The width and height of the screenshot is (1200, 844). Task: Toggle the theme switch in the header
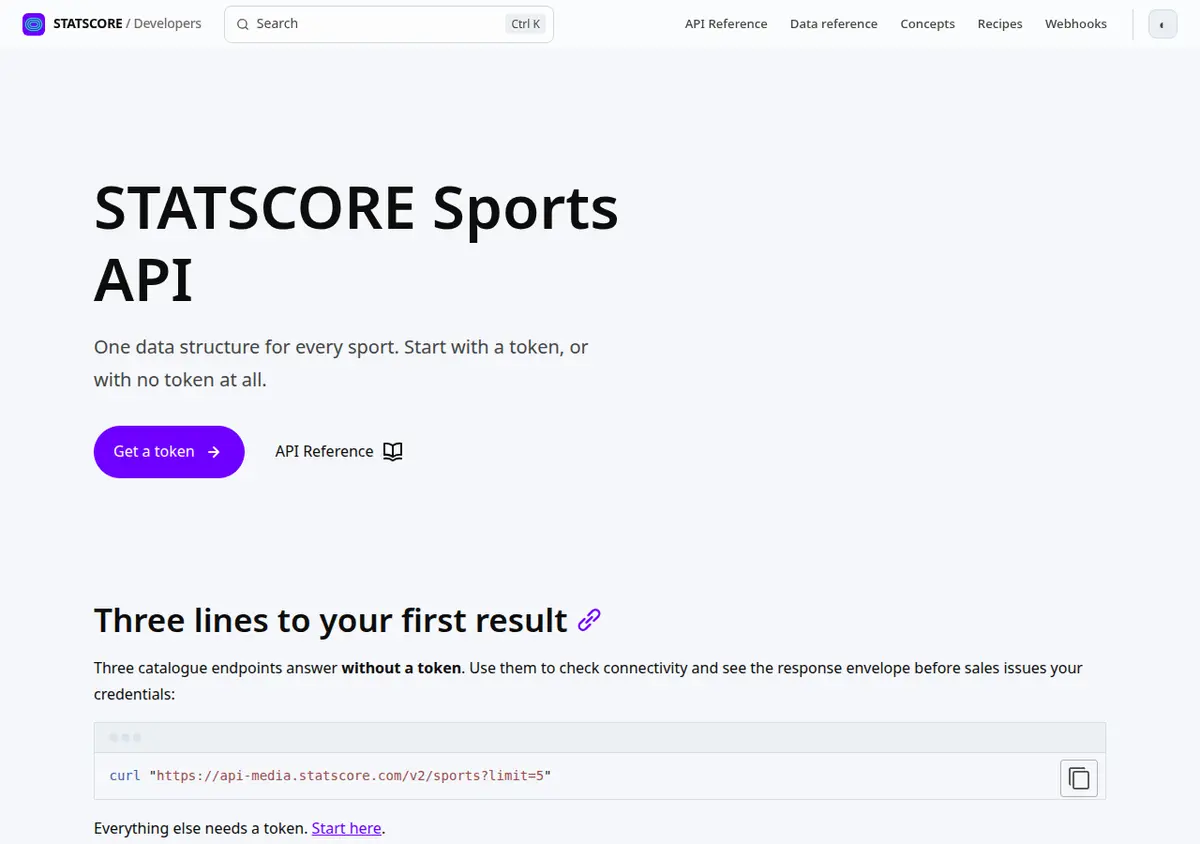point(1162,24)
